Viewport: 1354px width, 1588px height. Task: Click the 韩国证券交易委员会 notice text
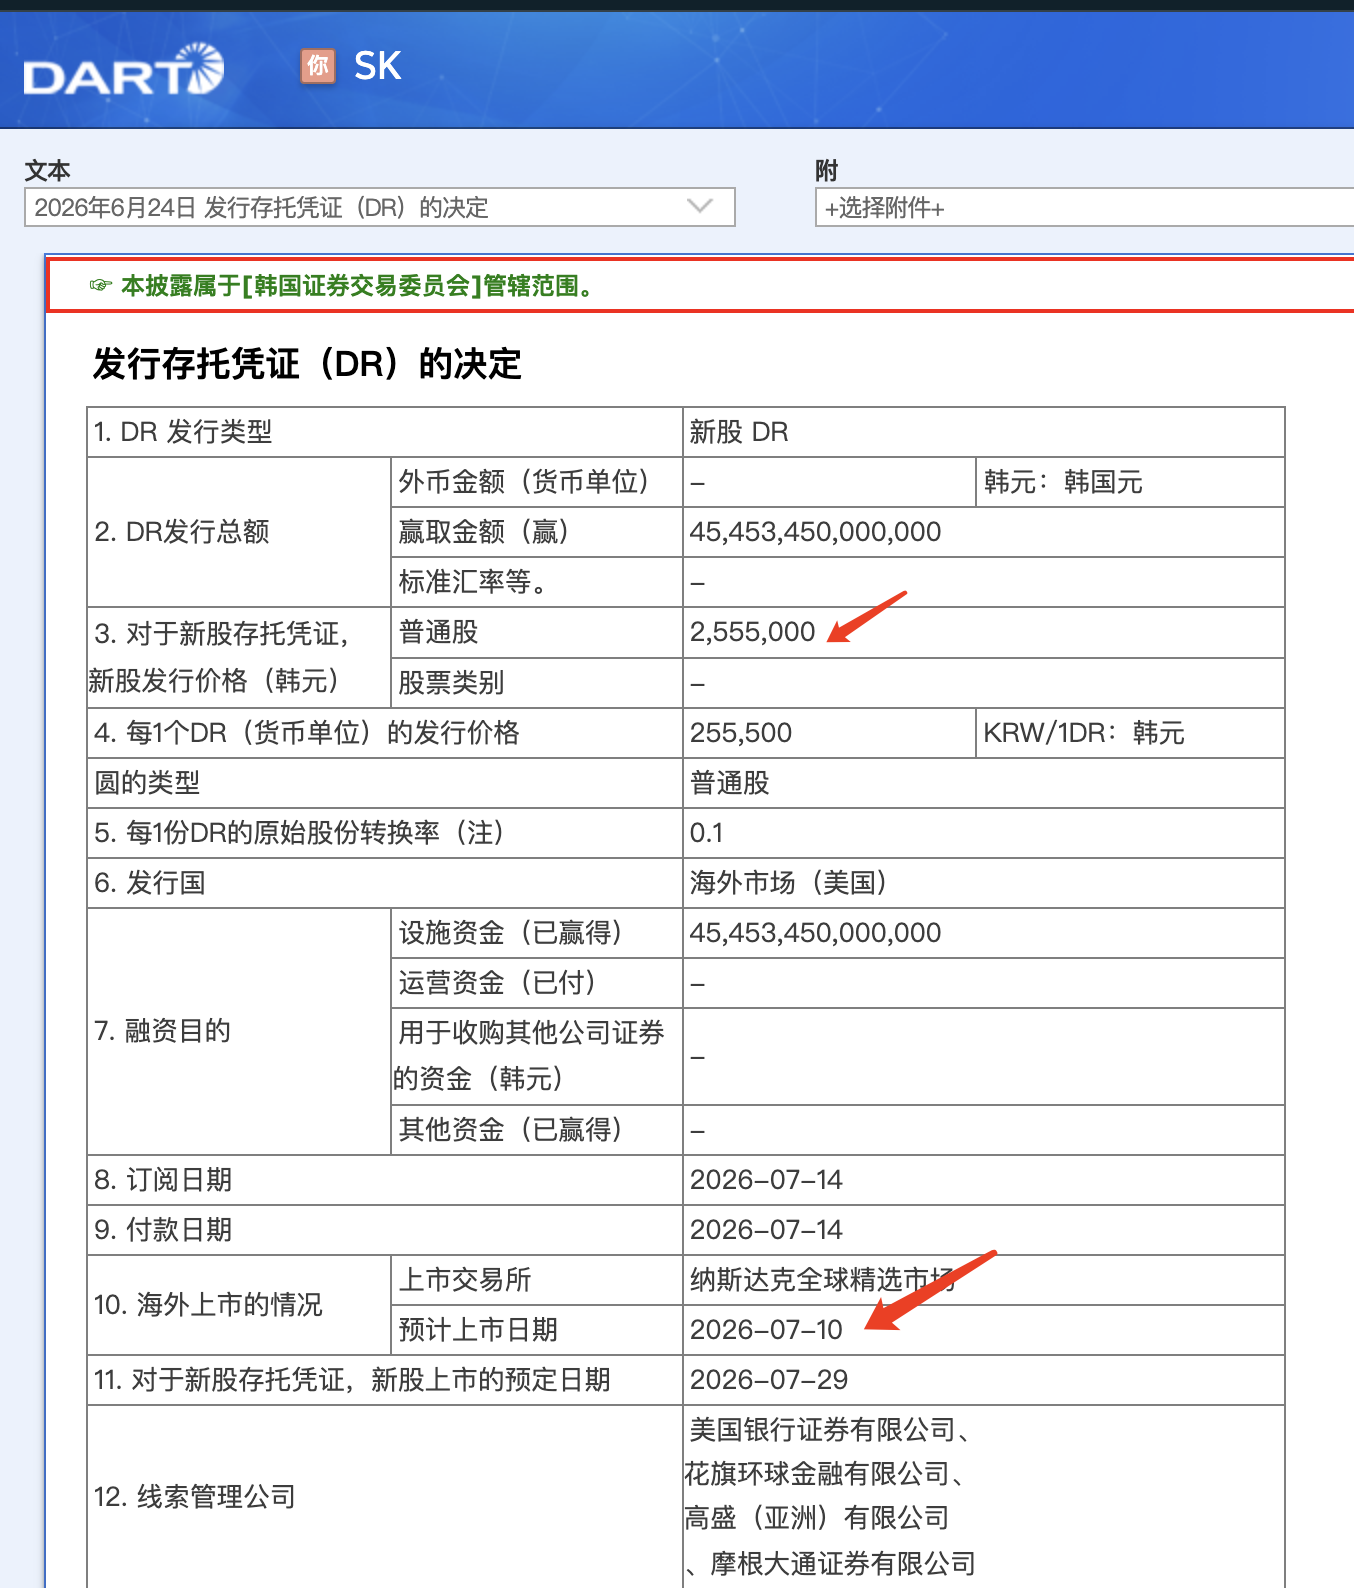point(362,286)
